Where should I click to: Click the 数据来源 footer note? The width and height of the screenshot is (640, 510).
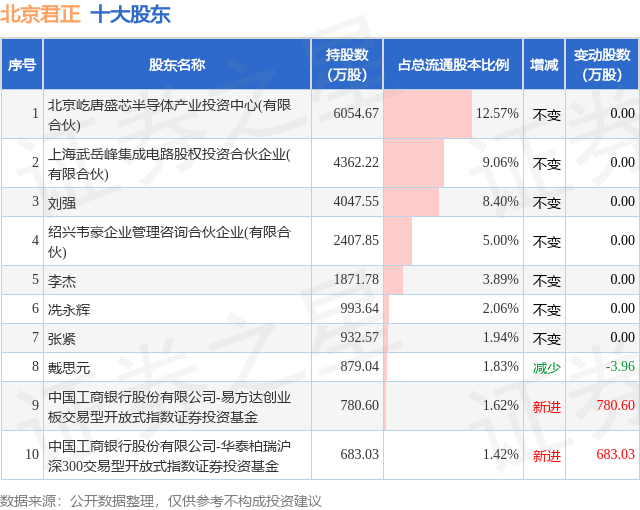pyautogui.click(x=161, y=501)
